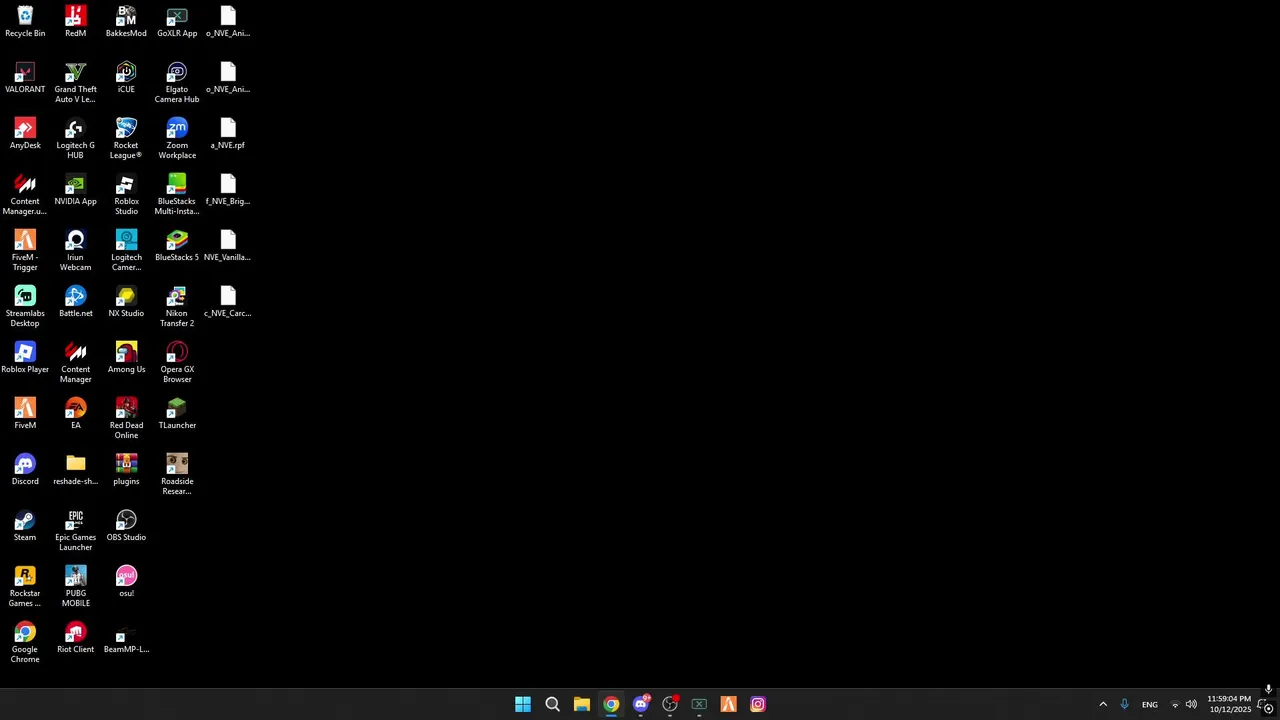Select the reshade-sh... folder on desktop
This screenshot has height=720, width=1280.
(75, 470)
